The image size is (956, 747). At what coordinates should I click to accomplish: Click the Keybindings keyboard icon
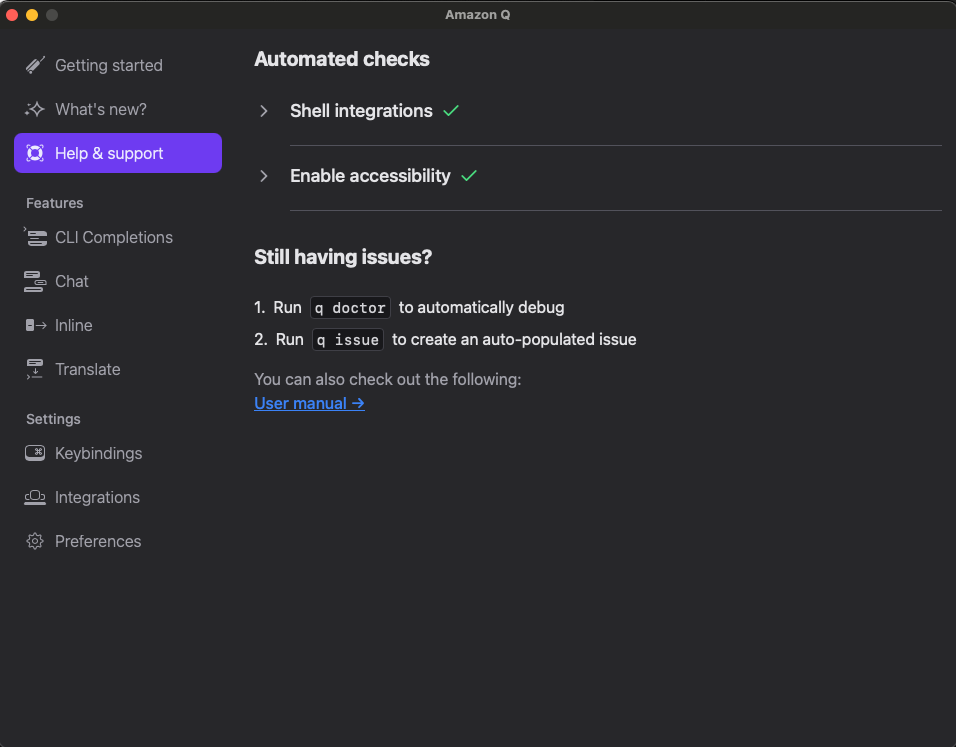pyautogui.click(x=35, y=453)
